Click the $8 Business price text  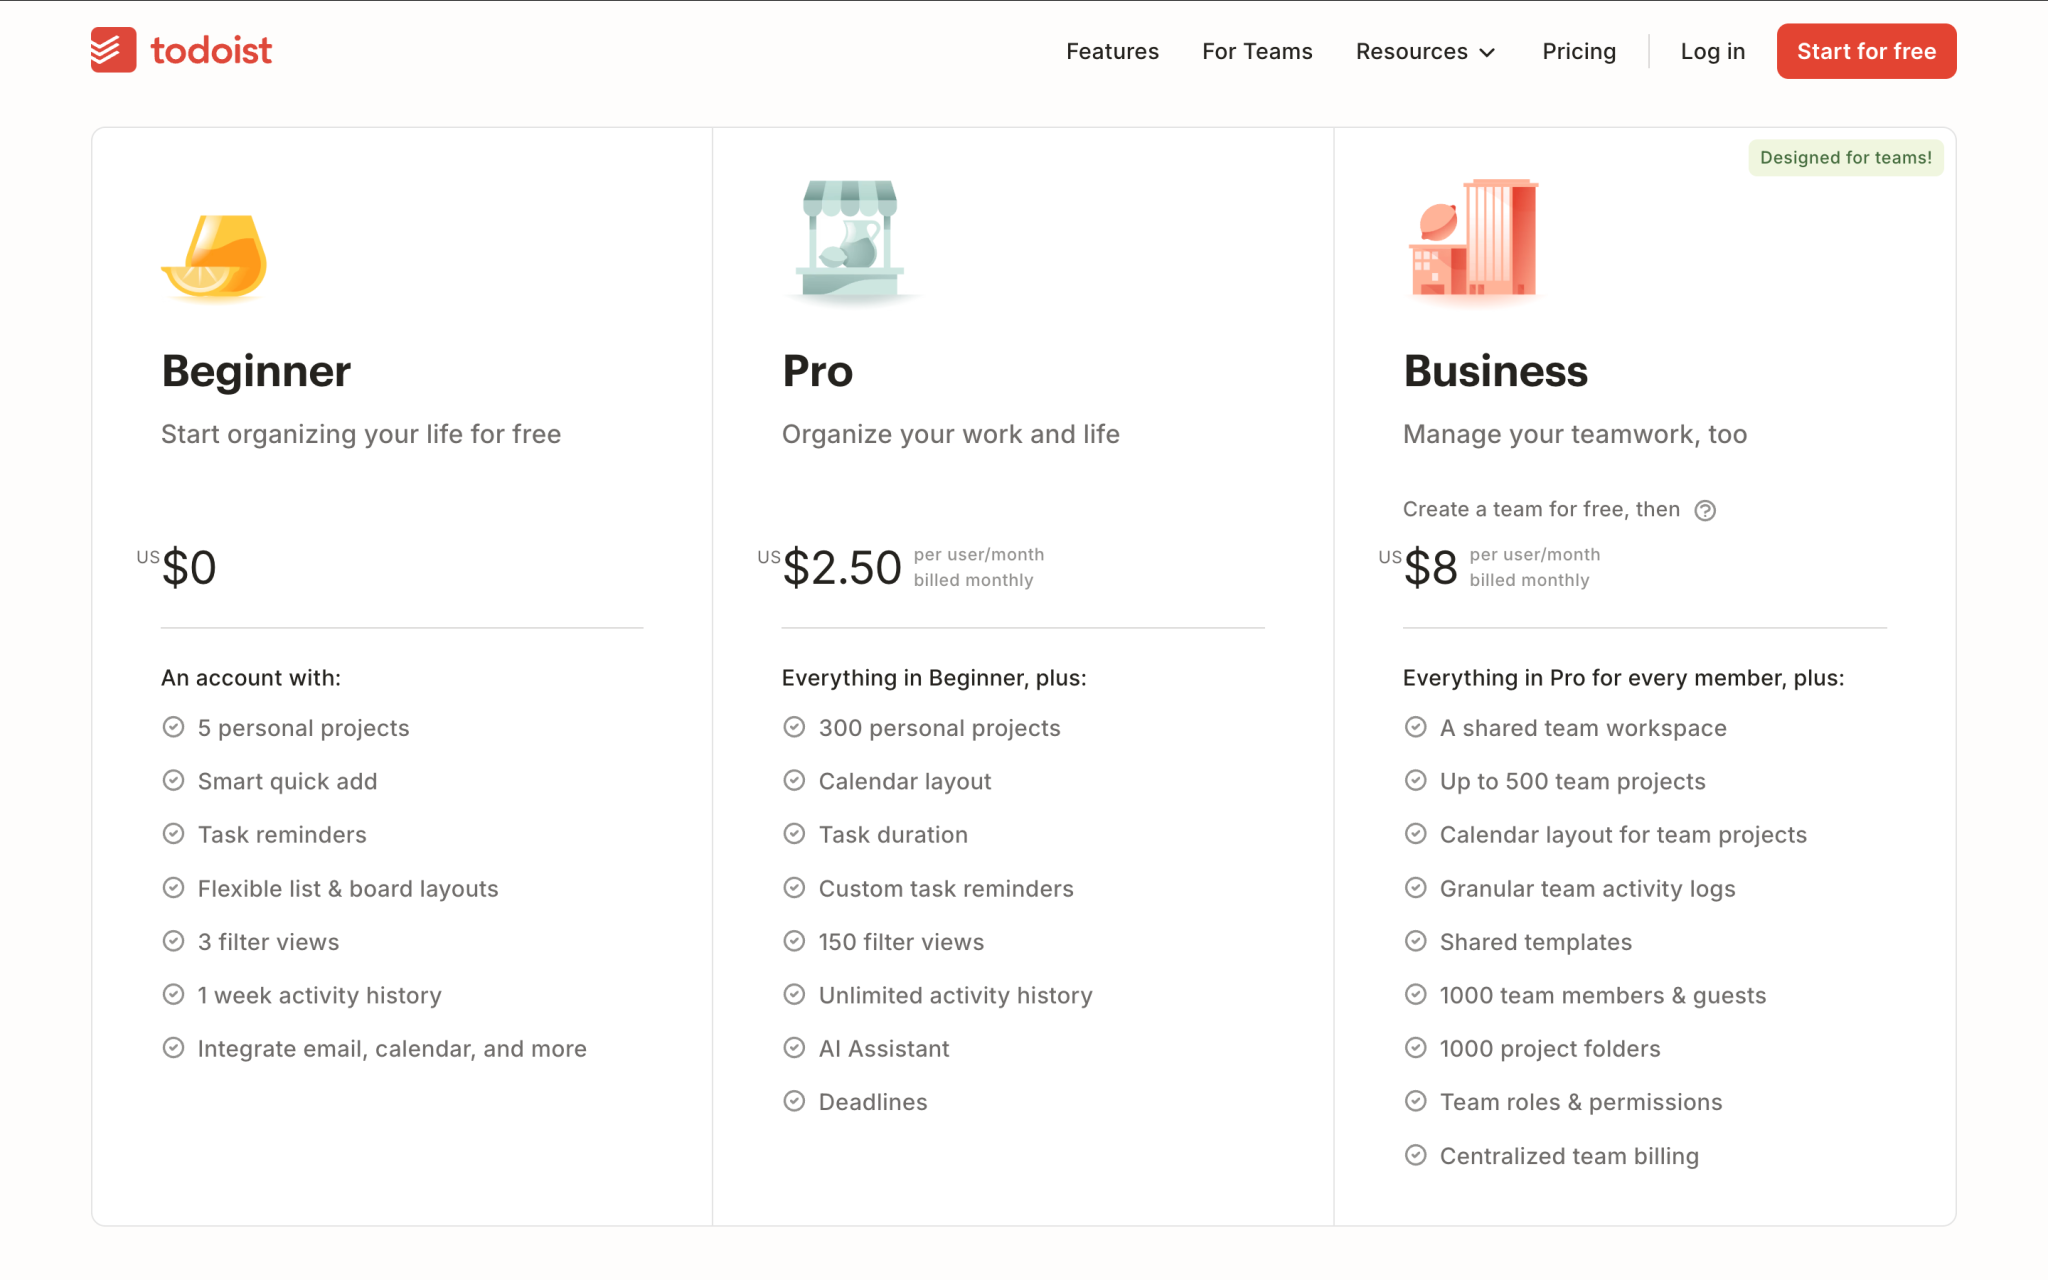click(1430, 567)
